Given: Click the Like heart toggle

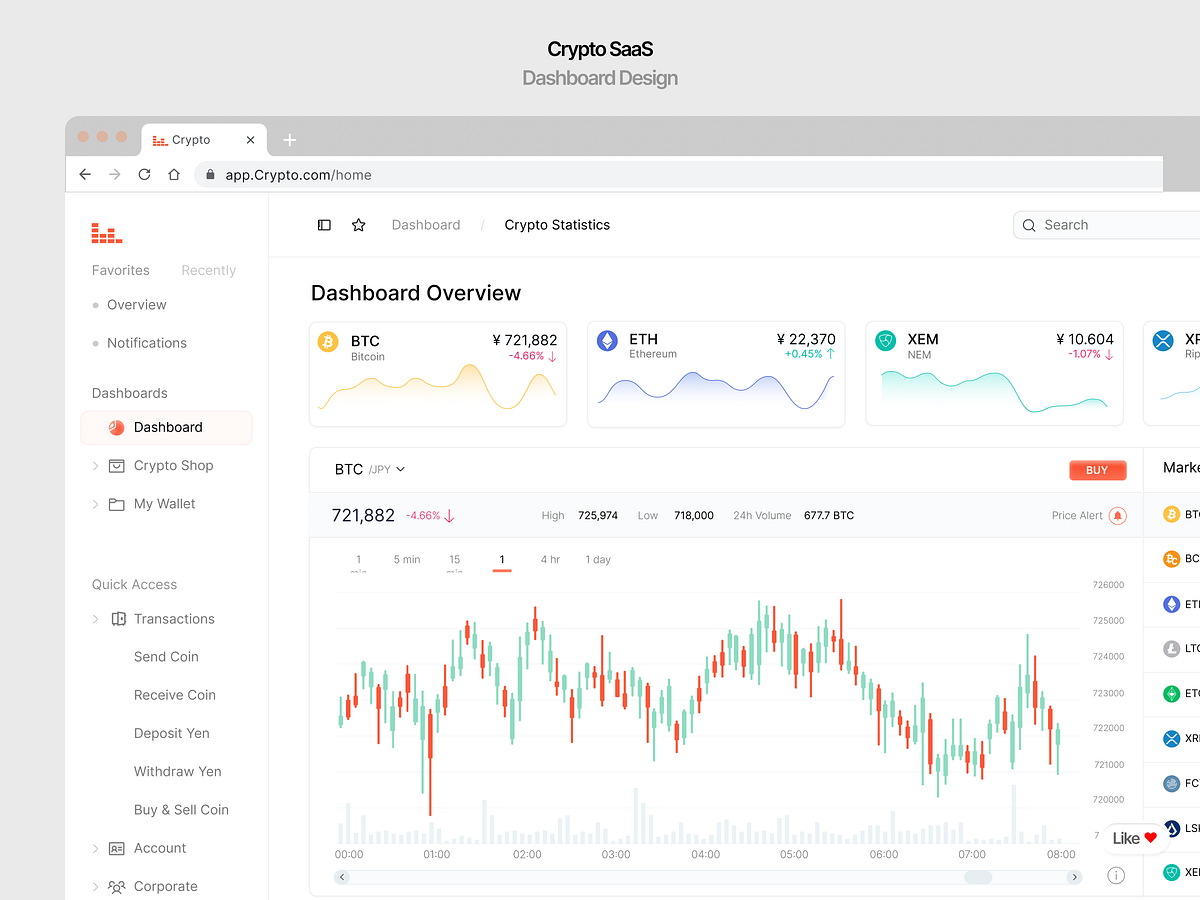Looking at the screenshot, I should (x=1134, y=838).
